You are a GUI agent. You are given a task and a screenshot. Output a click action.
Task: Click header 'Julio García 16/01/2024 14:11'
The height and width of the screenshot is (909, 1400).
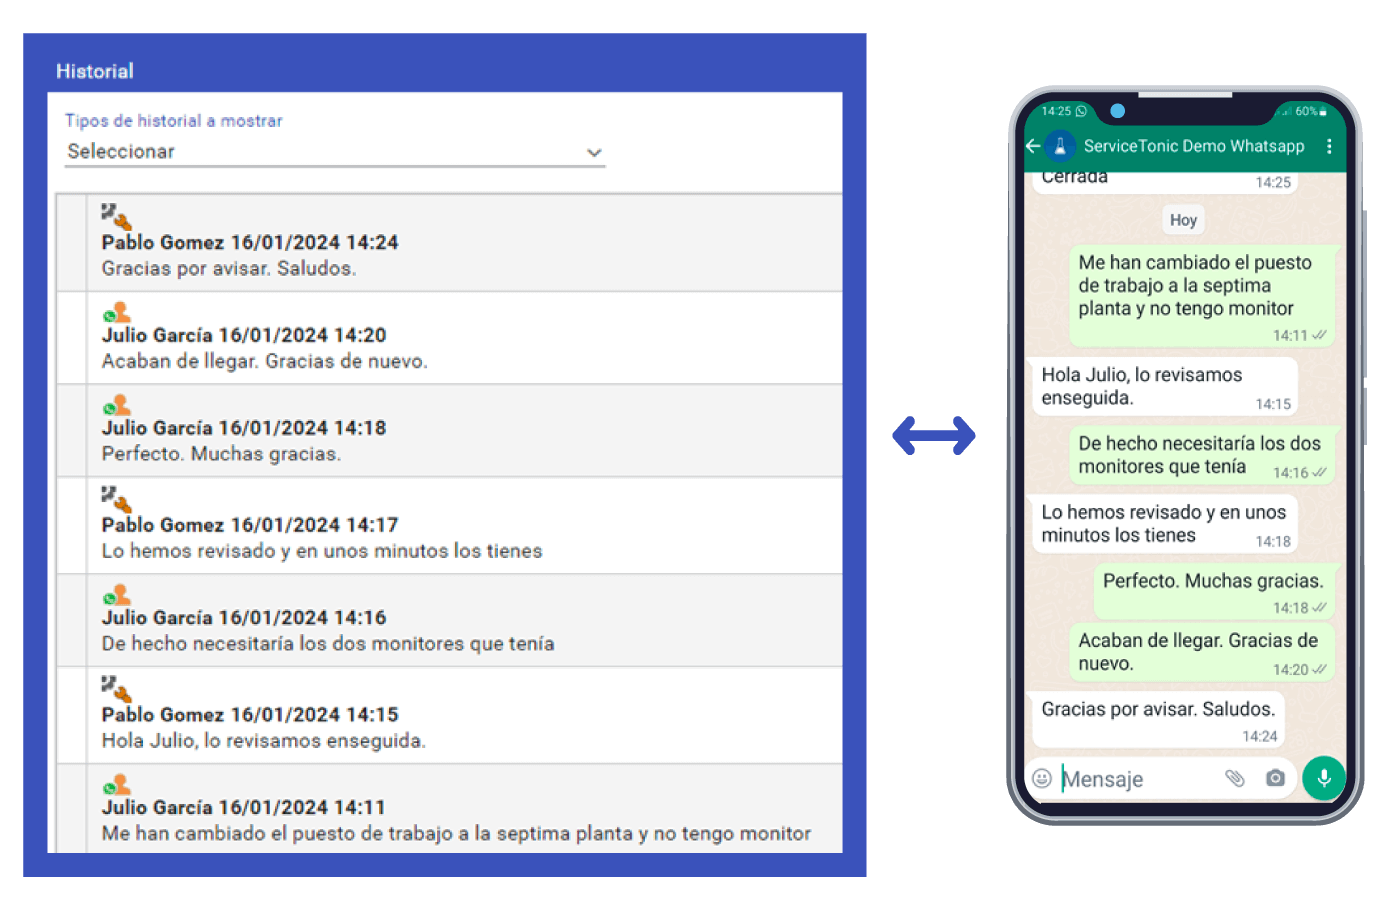tap(244, 808)
